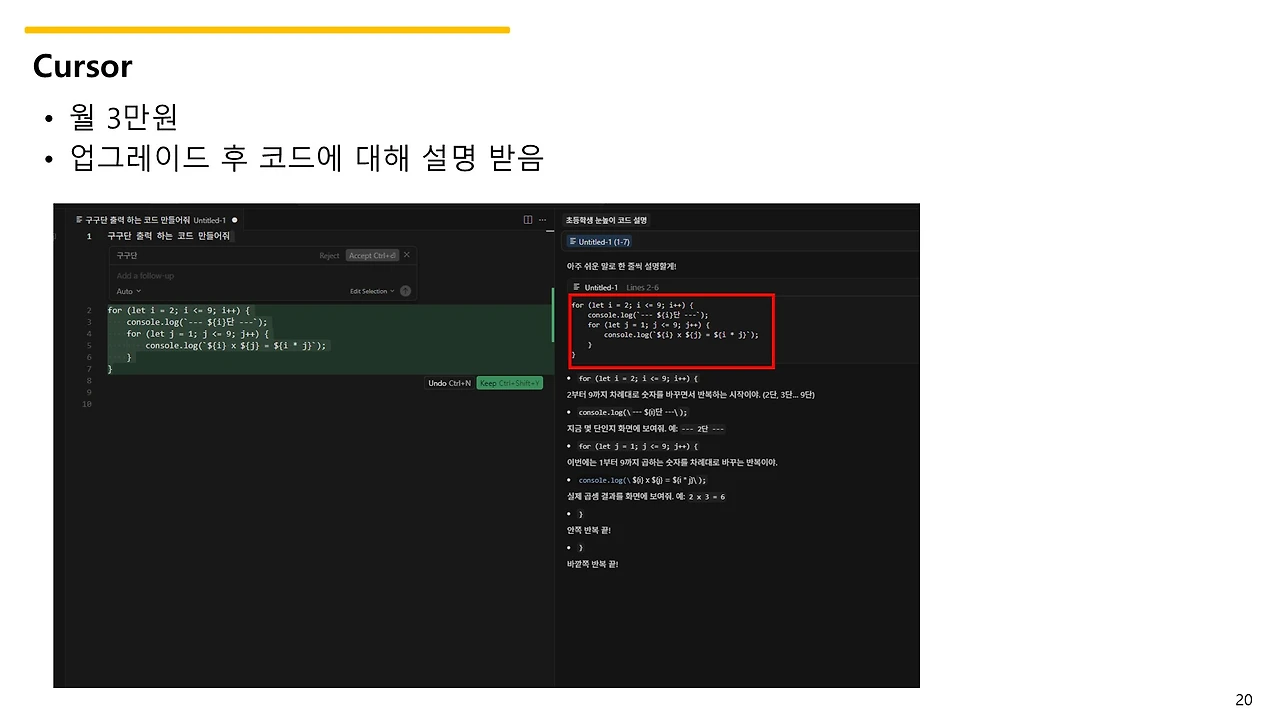Click the Undo Ctrl+N button
Screen dimensions: 1280x720
(x=448, y=382)
